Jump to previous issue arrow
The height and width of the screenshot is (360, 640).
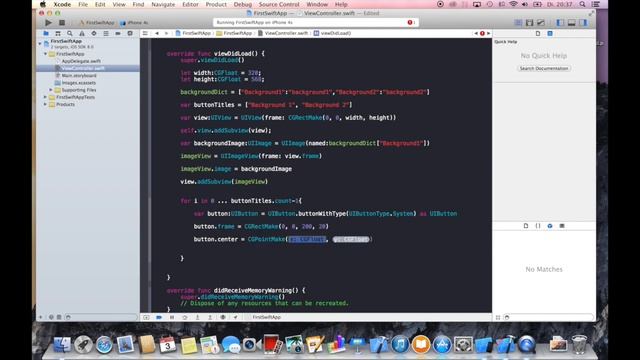[476, 33]
